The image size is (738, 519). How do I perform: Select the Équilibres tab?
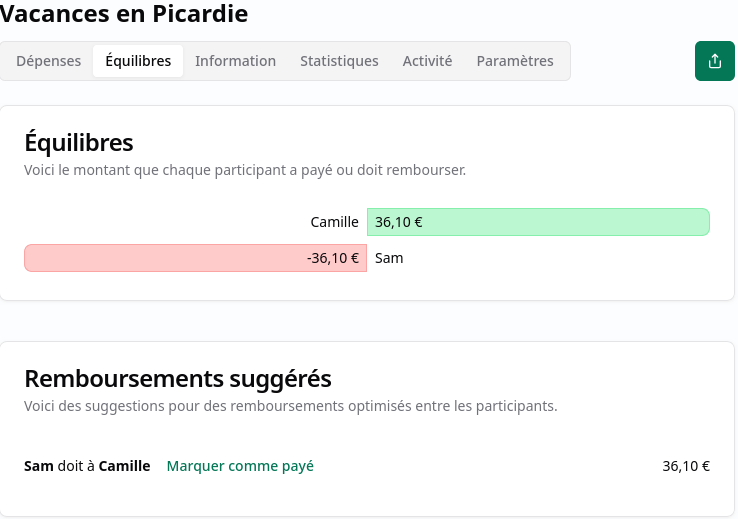(x=138, y=61)
